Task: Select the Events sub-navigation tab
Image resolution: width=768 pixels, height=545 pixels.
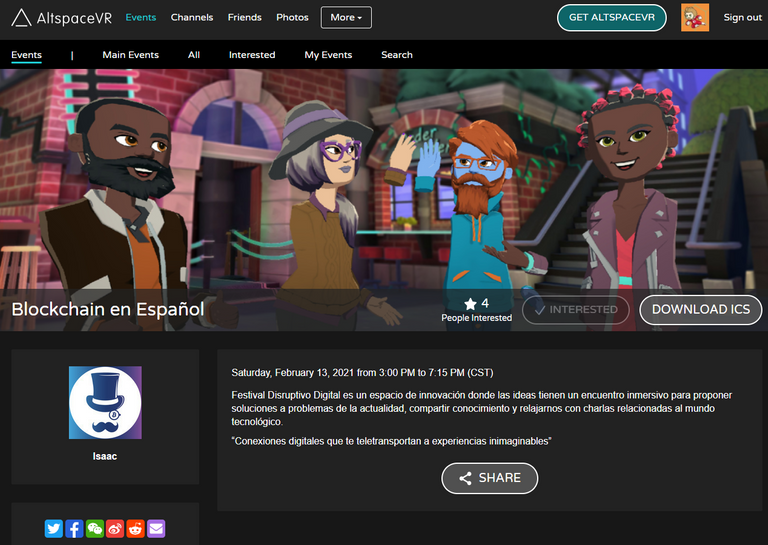Action: pos(26,55)
